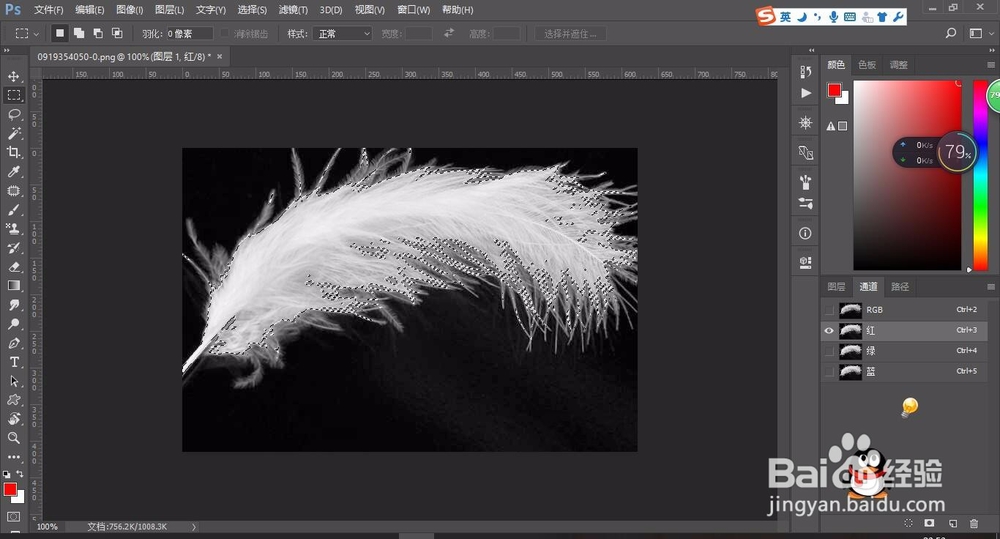
Task: Select the Crop tool
Action: pos(13,152)
